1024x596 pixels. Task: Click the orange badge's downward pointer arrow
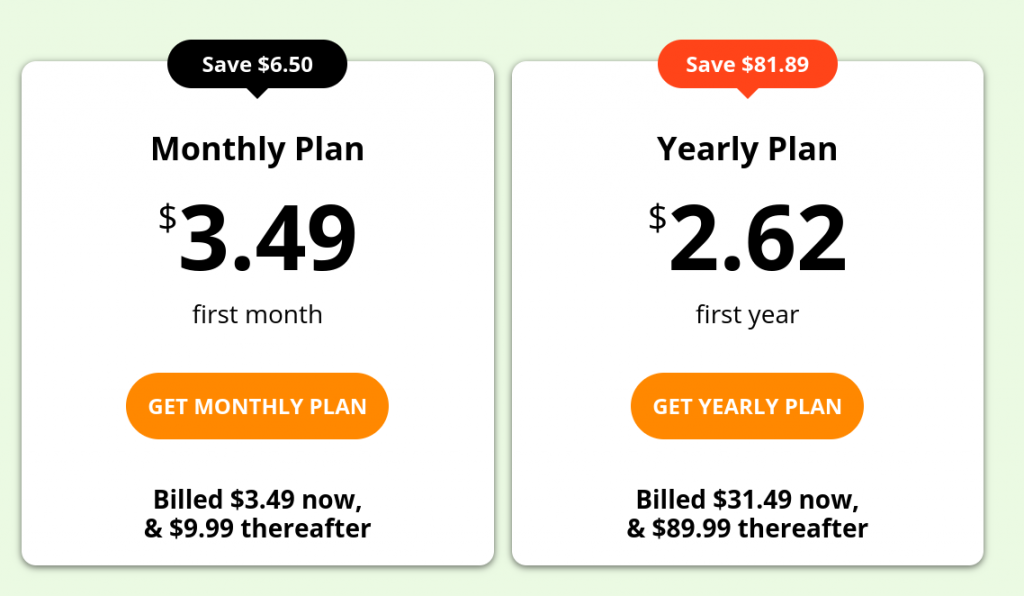pyautogui.click(x=747, y=92)
